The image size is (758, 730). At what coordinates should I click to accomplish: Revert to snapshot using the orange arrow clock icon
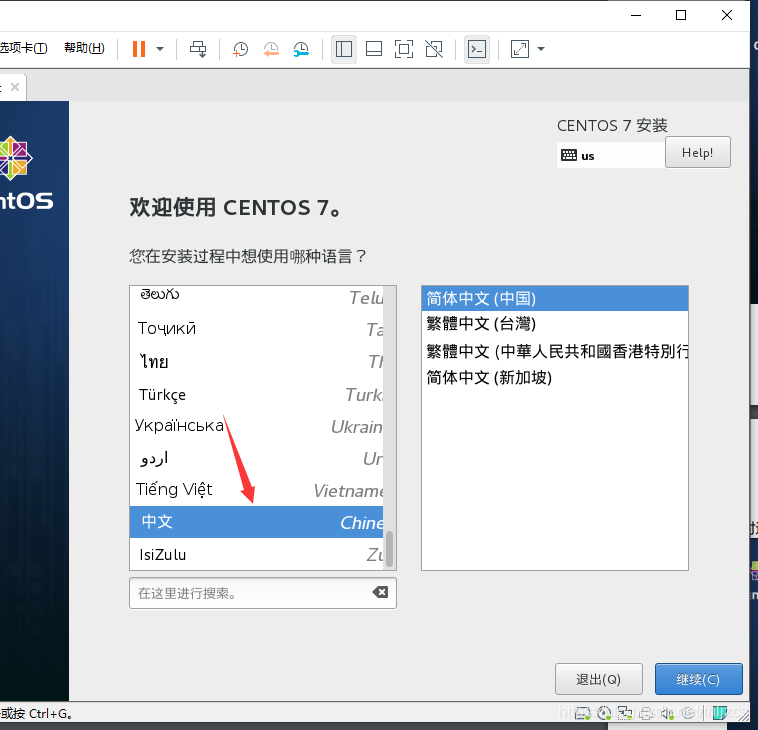click(271, 49)
